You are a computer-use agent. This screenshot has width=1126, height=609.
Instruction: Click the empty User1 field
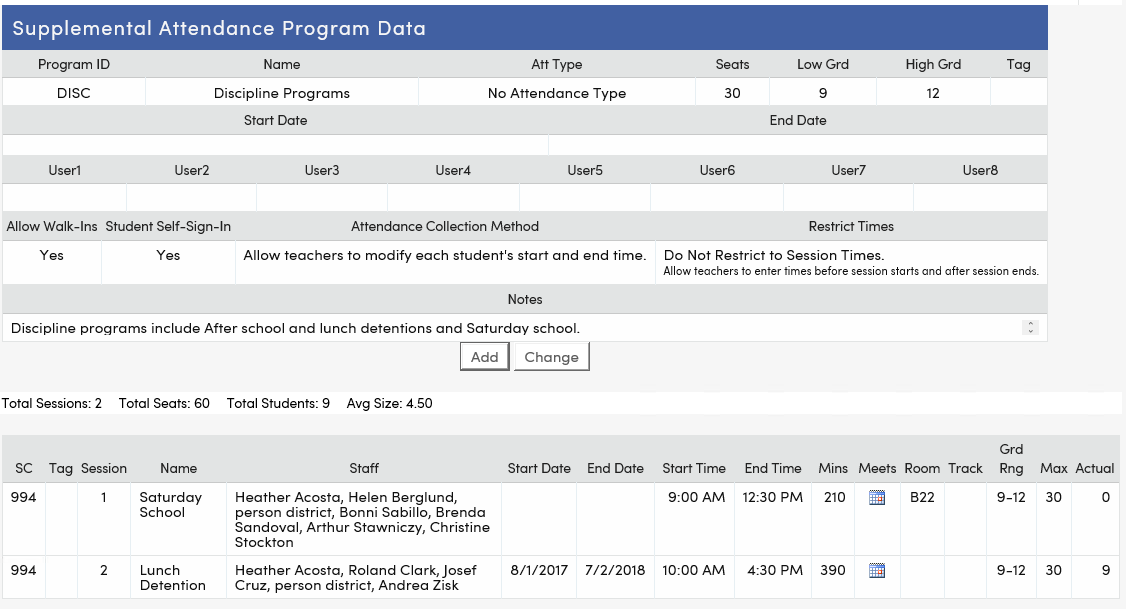tap(65, 197)
